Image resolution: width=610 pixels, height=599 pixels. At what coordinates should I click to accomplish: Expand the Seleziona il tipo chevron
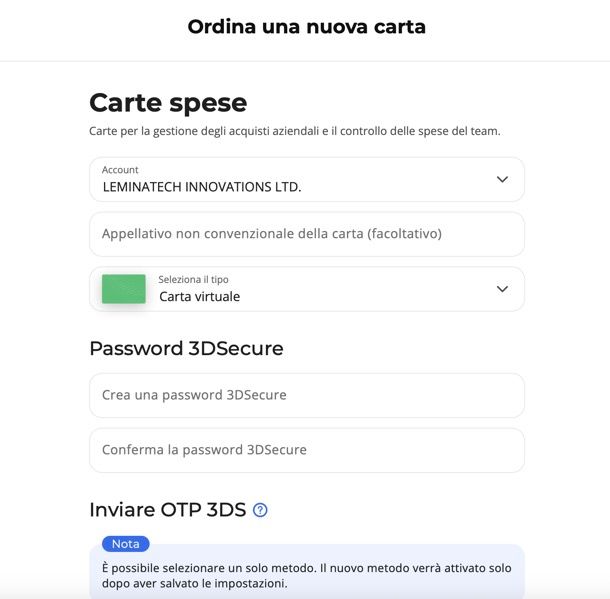click(502, 289)
